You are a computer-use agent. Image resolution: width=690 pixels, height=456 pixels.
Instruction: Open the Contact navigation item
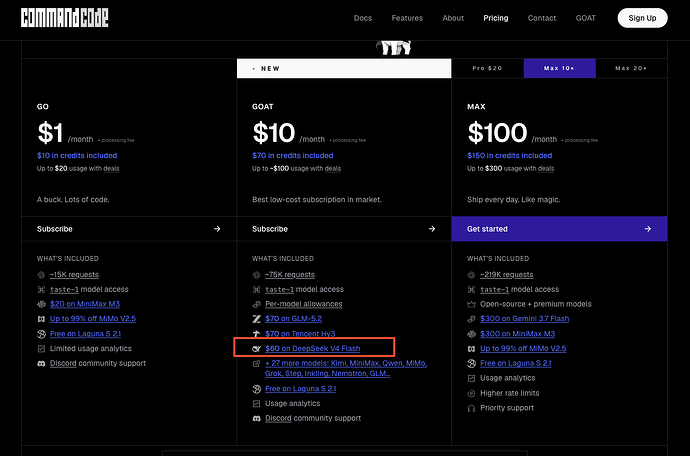(x=542, y=18)
